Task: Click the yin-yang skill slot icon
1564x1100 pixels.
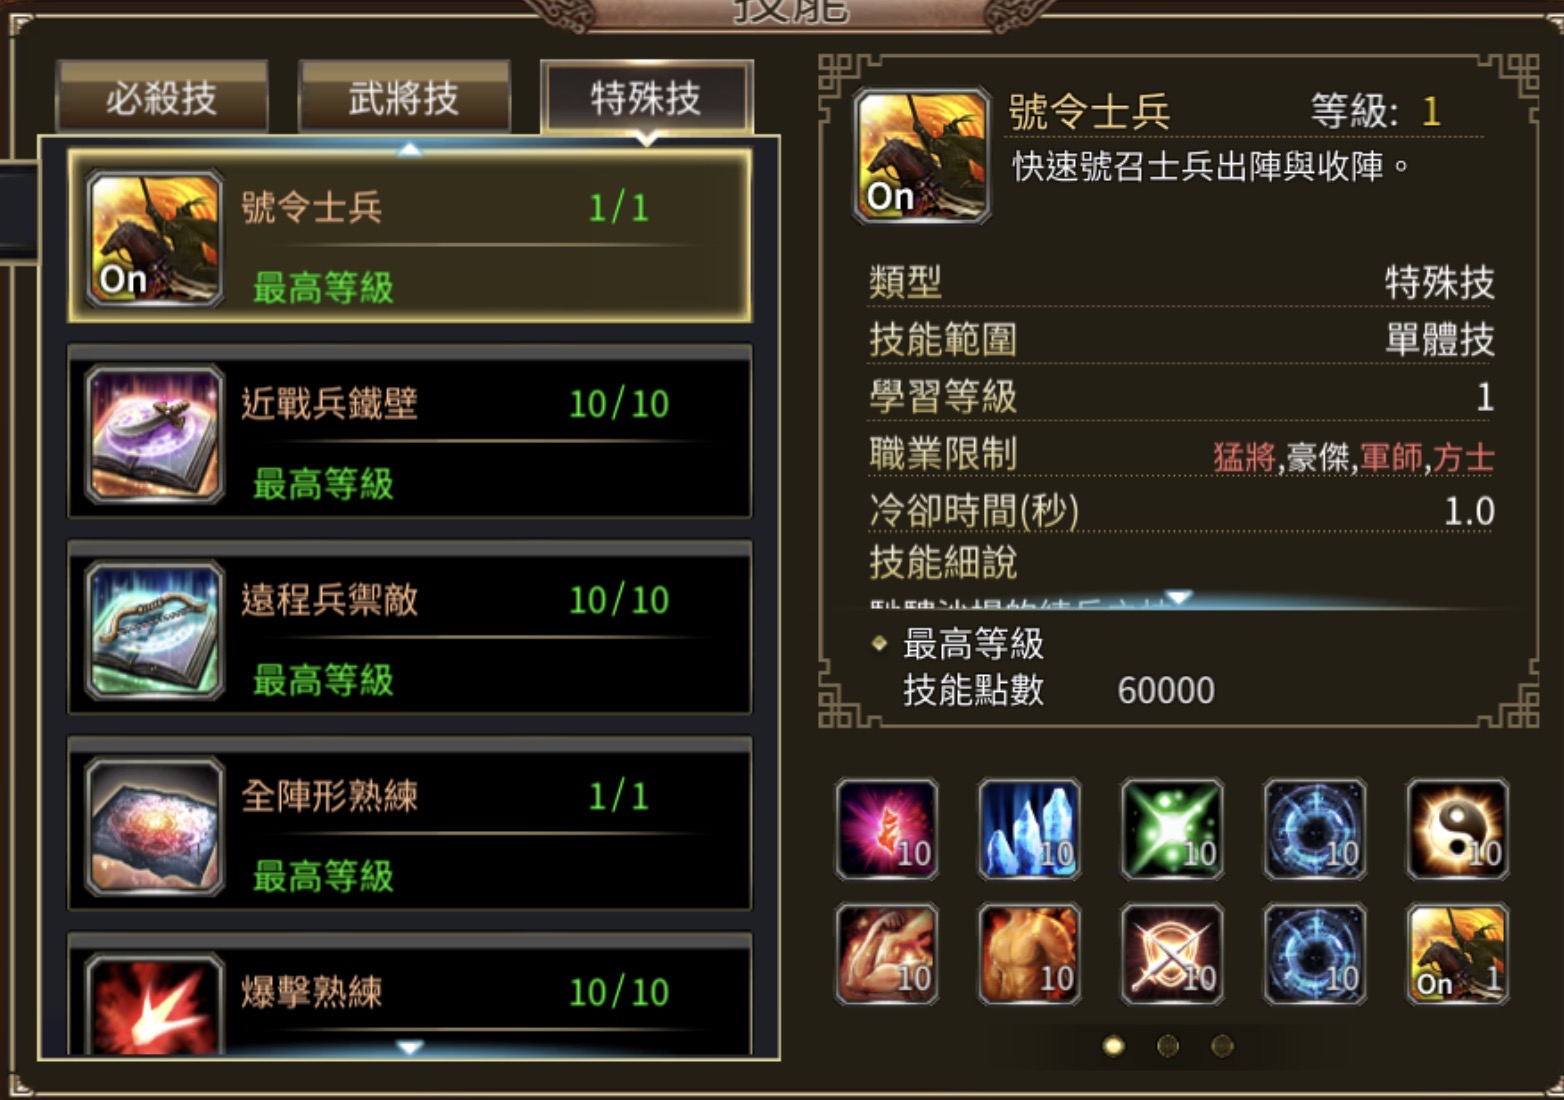Action: [1457, 829]
